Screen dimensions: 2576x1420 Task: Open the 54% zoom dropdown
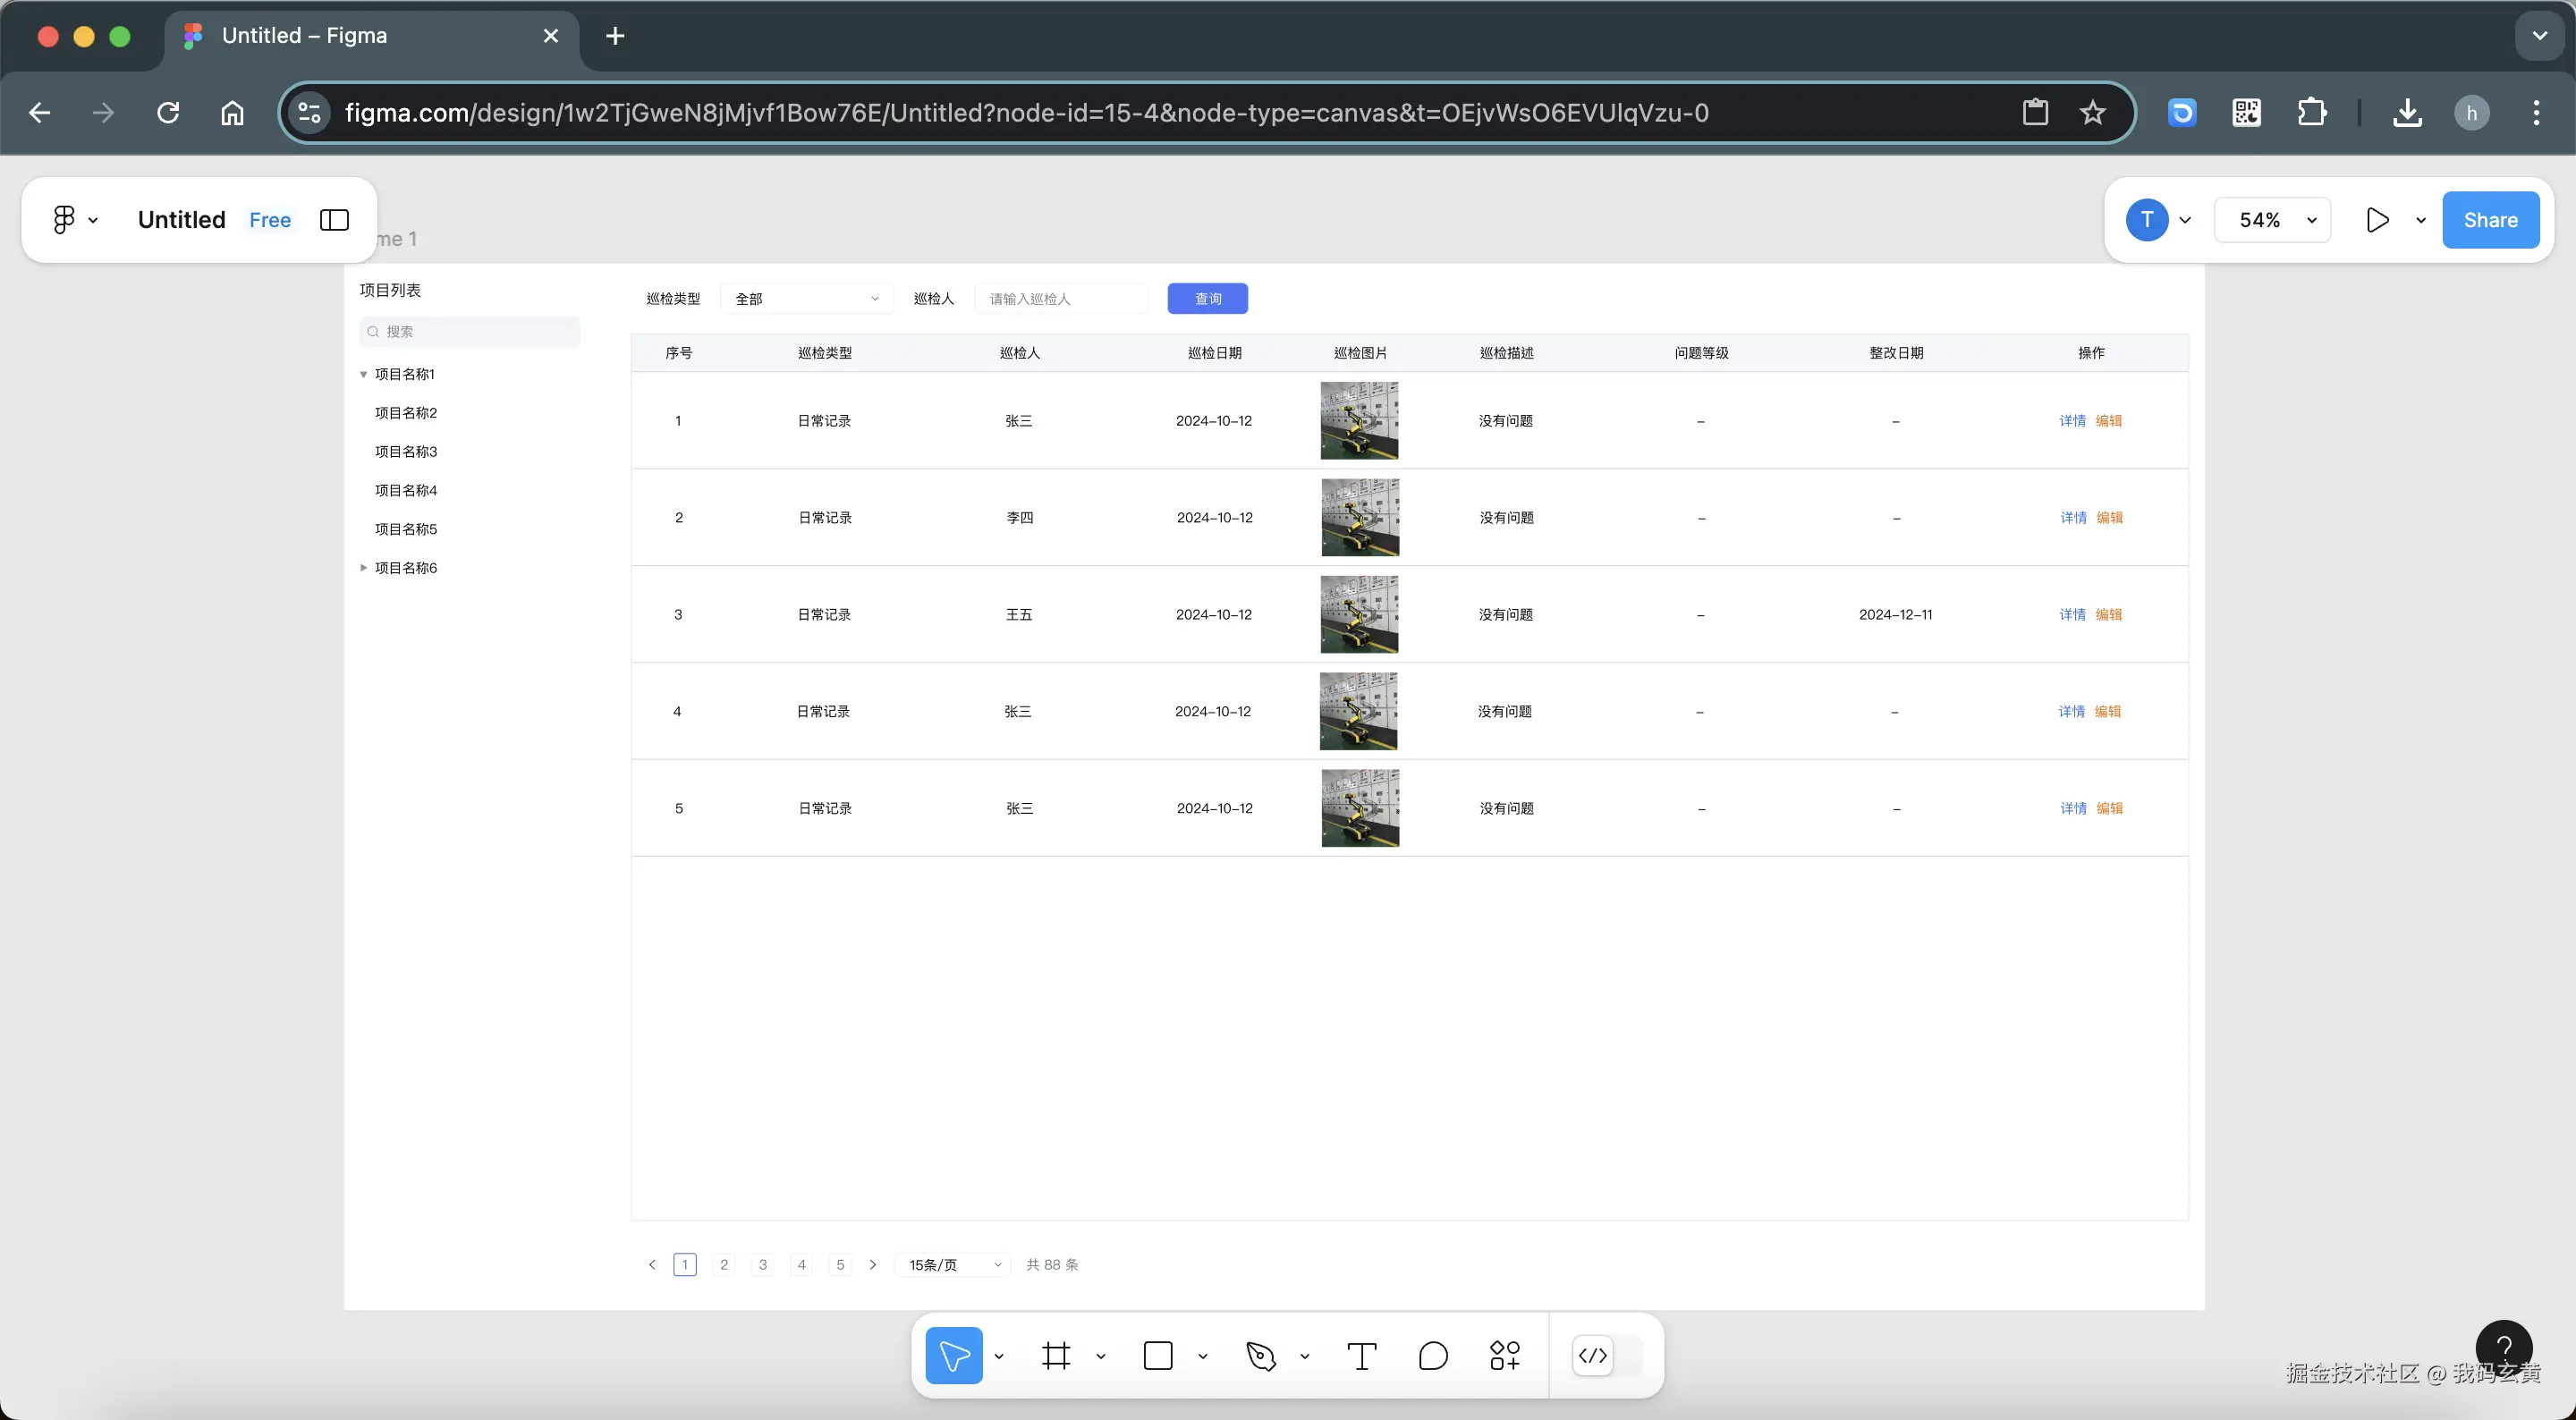click(2272, 220)
